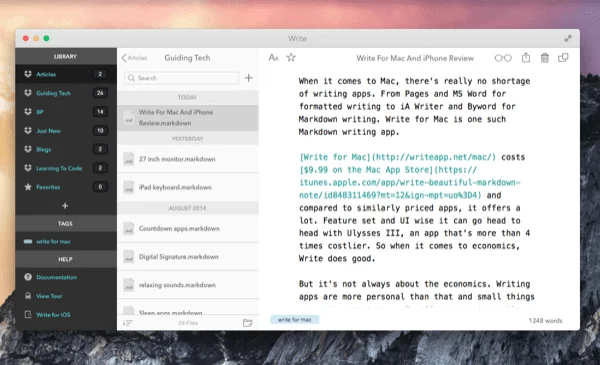Delete the note with trash icon
The width and height of the screenshot is (600, 365).
[x=545, y=58]
